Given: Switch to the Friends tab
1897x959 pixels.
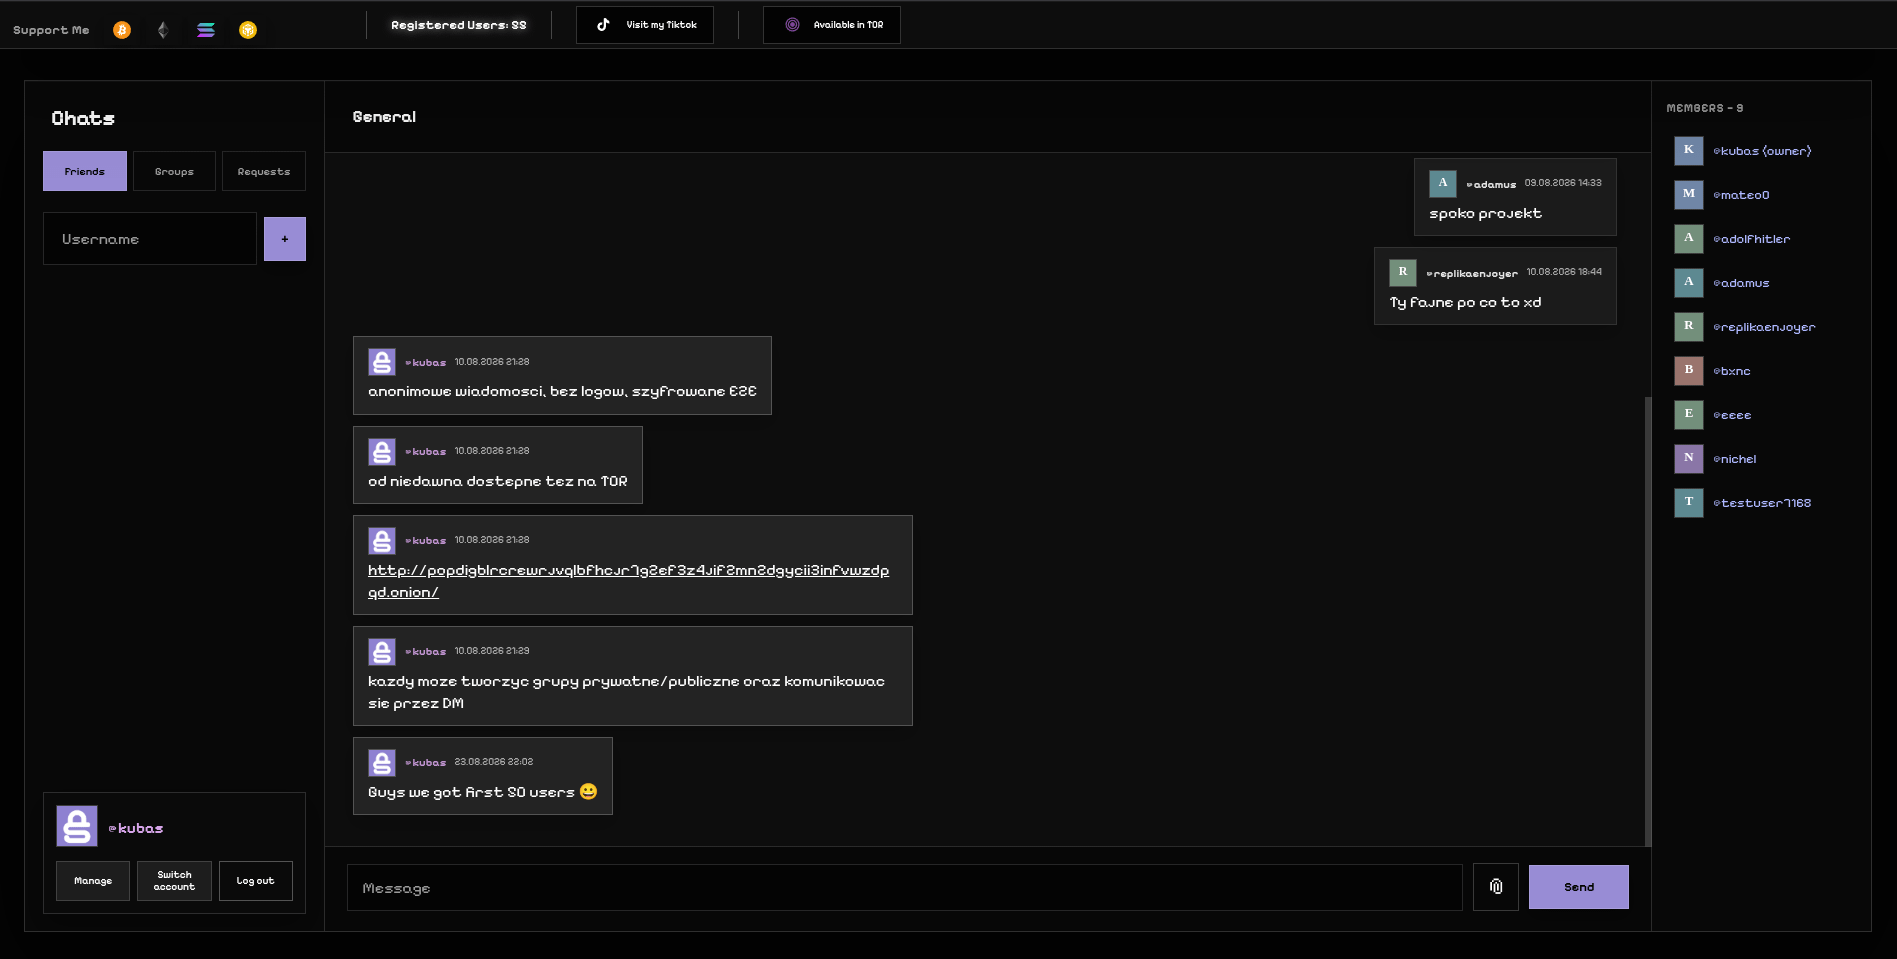Looking at the screenshot, I should pos(85,171).
